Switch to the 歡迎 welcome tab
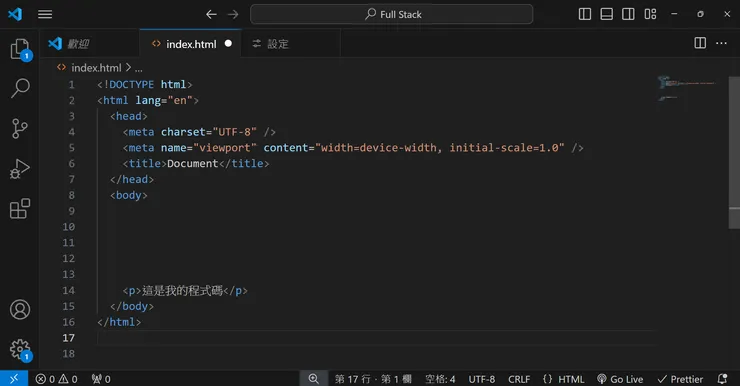740x386 pixels. [90, 44]
